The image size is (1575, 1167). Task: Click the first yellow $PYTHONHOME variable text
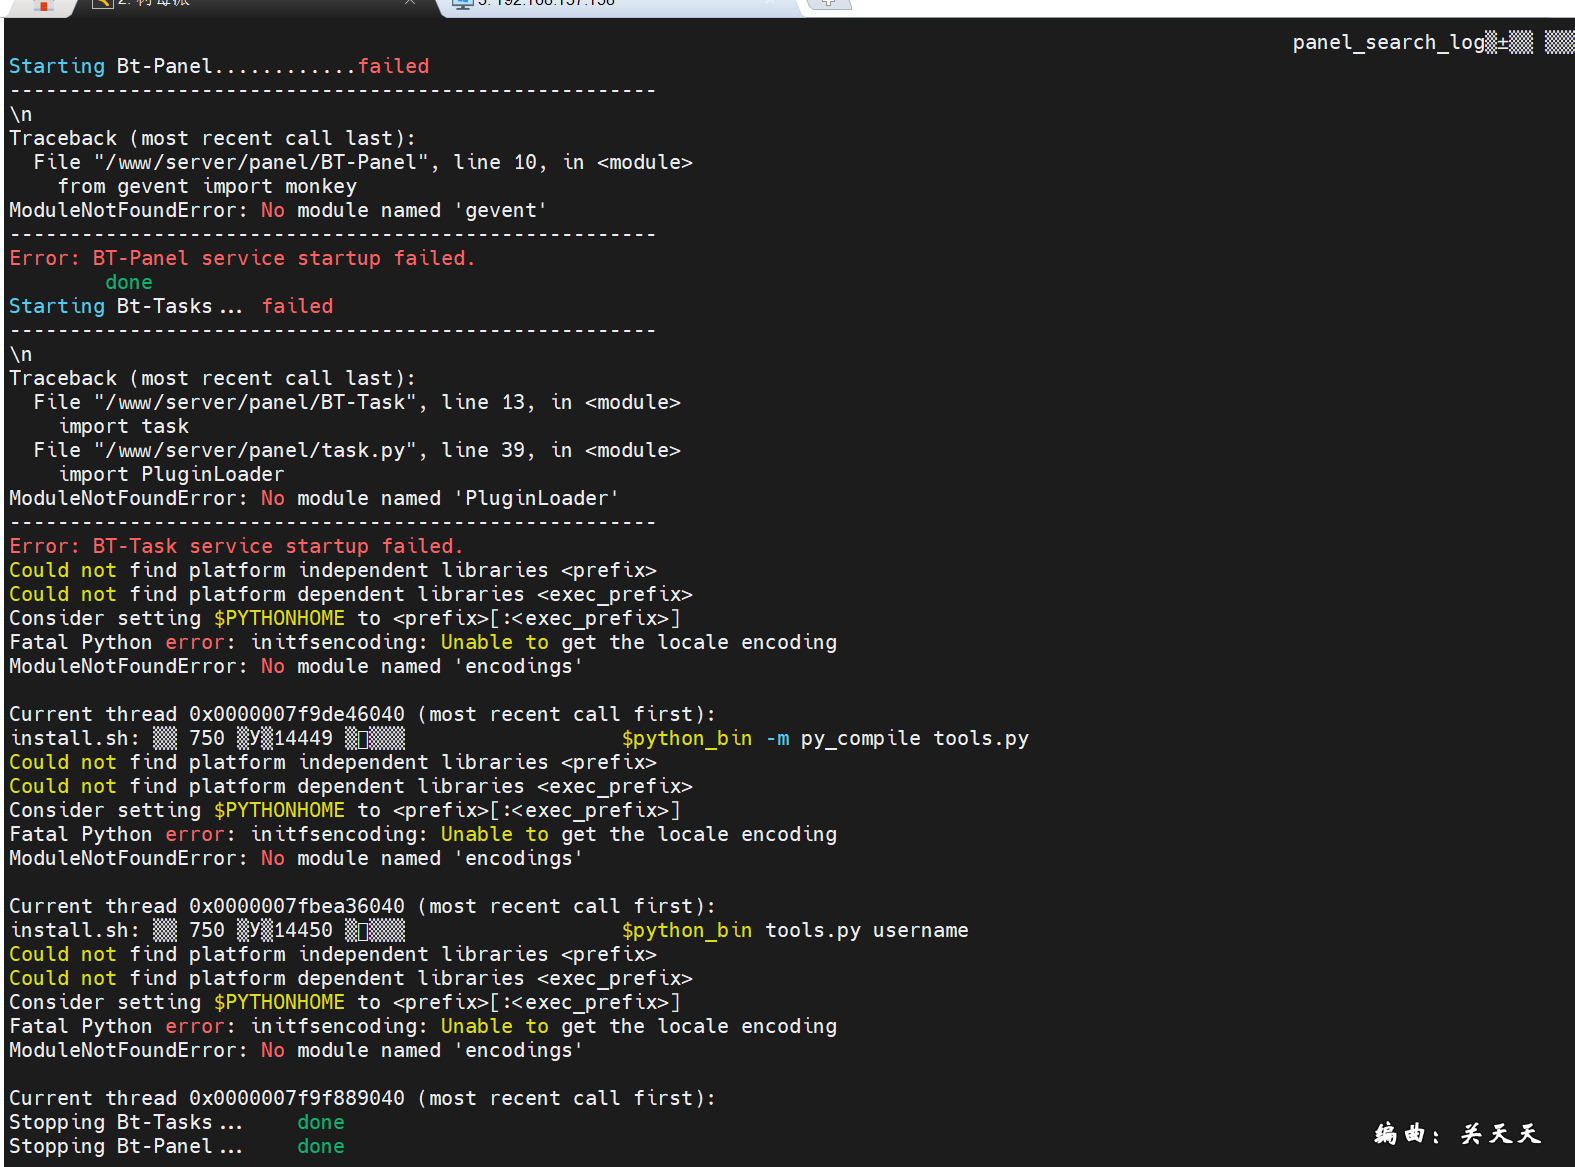pyautogui.click(x=279, y=618)
